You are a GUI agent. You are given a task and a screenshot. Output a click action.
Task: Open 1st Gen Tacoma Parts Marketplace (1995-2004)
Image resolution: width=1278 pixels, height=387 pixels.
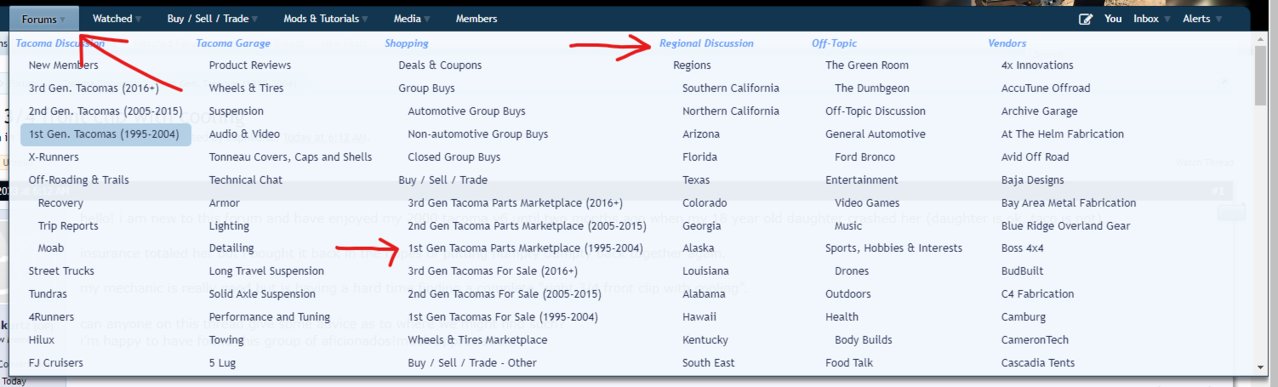pyautogui.click(x=525, y=248)
